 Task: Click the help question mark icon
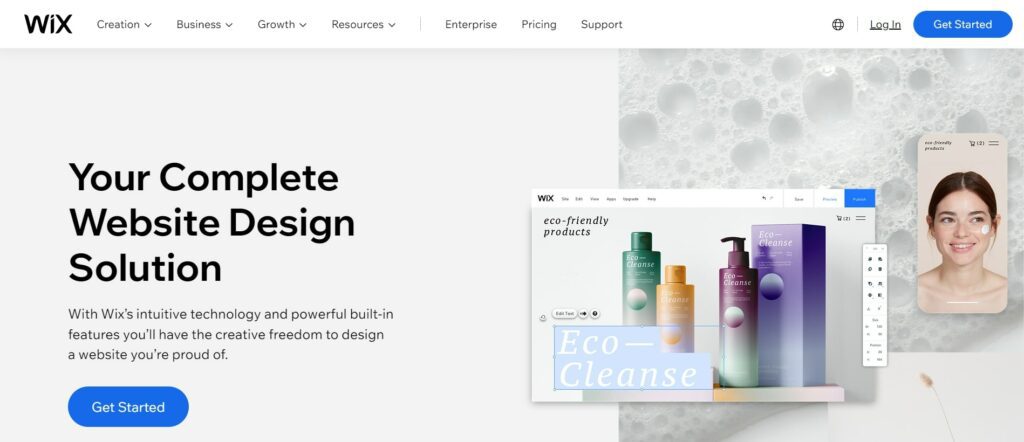(595, 314)
